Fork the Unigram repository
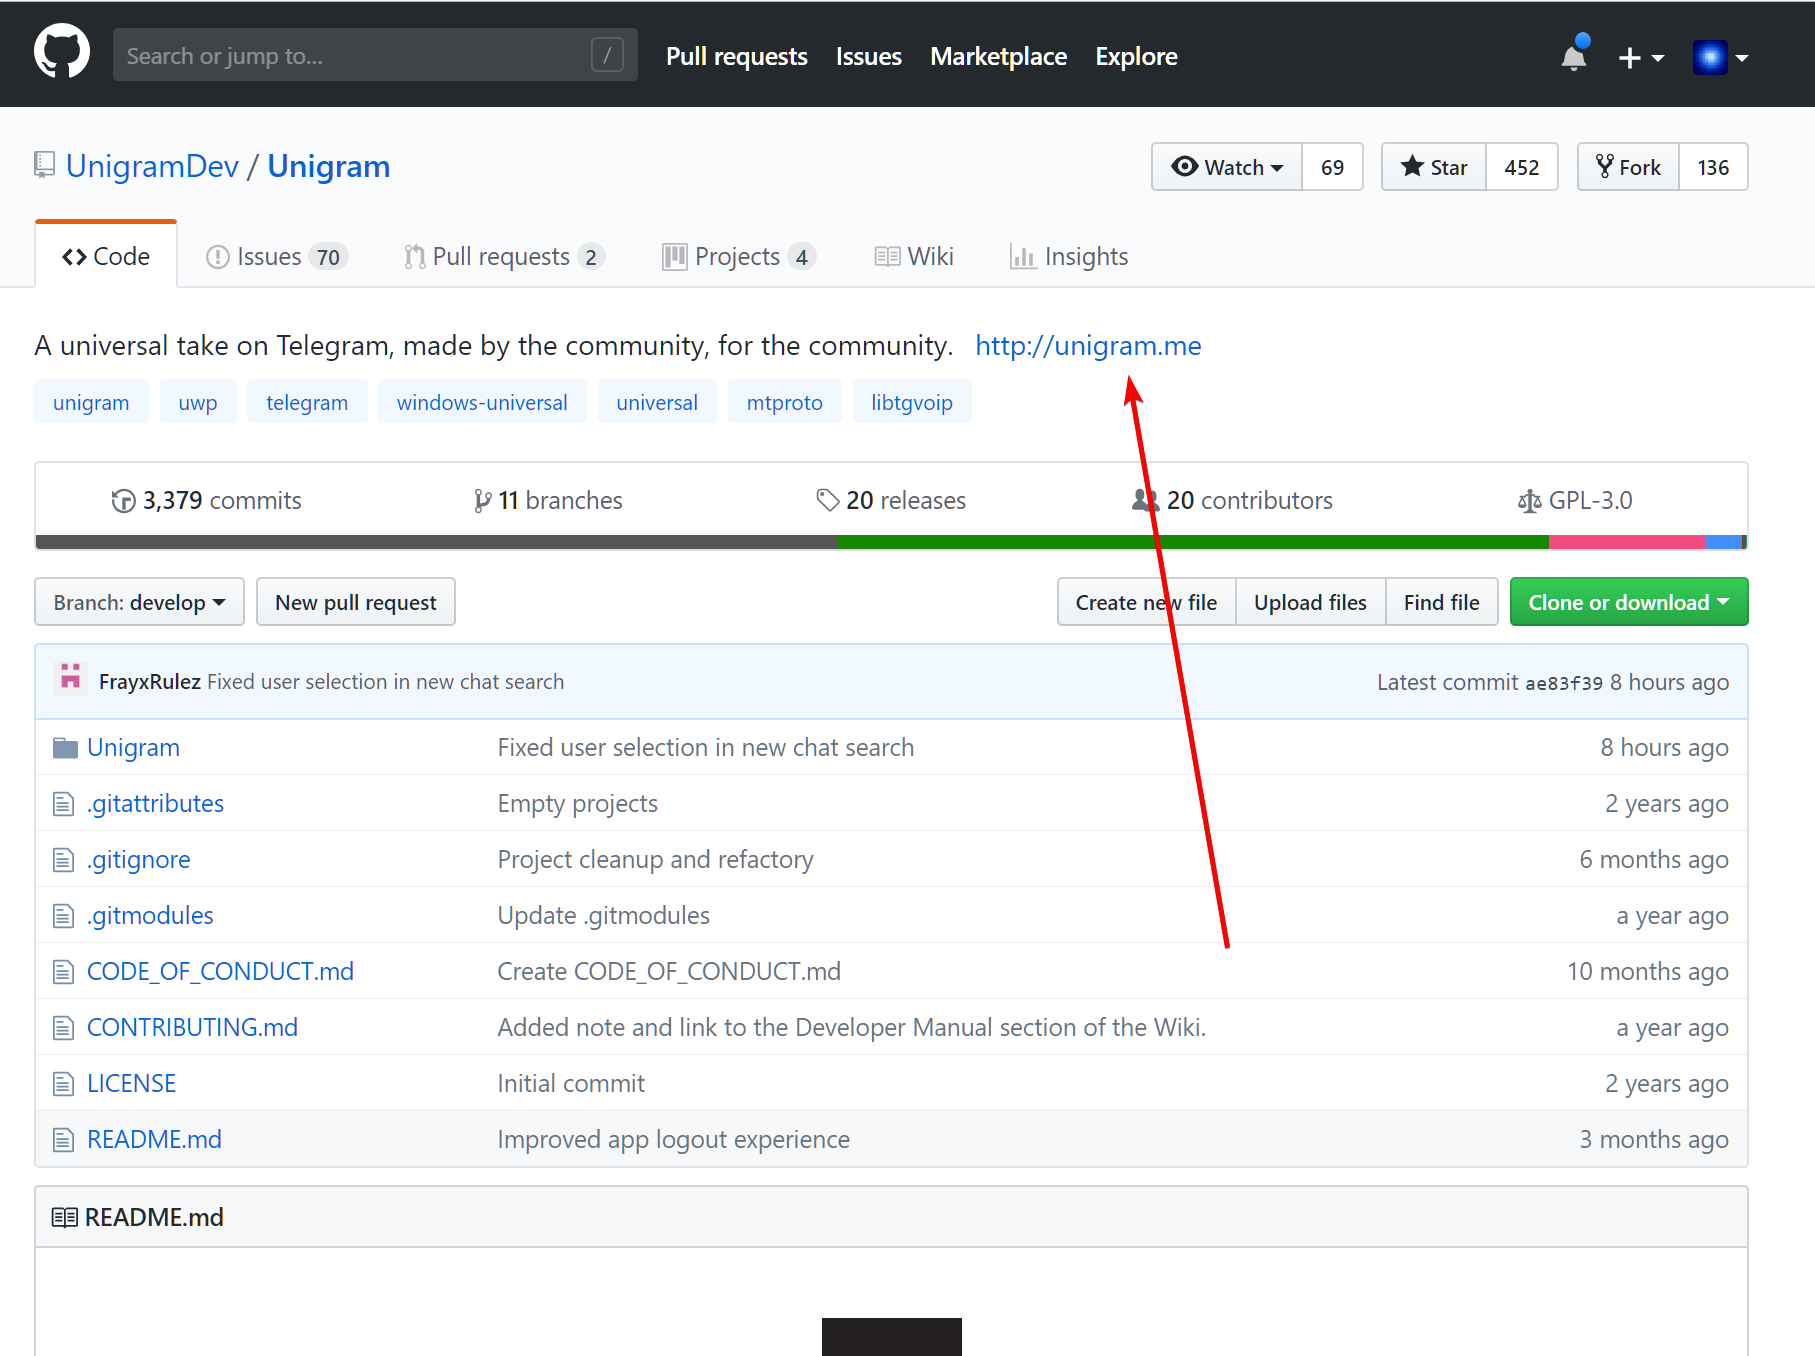Screen dimensions: 1815x1356 tap(1628, 167)
